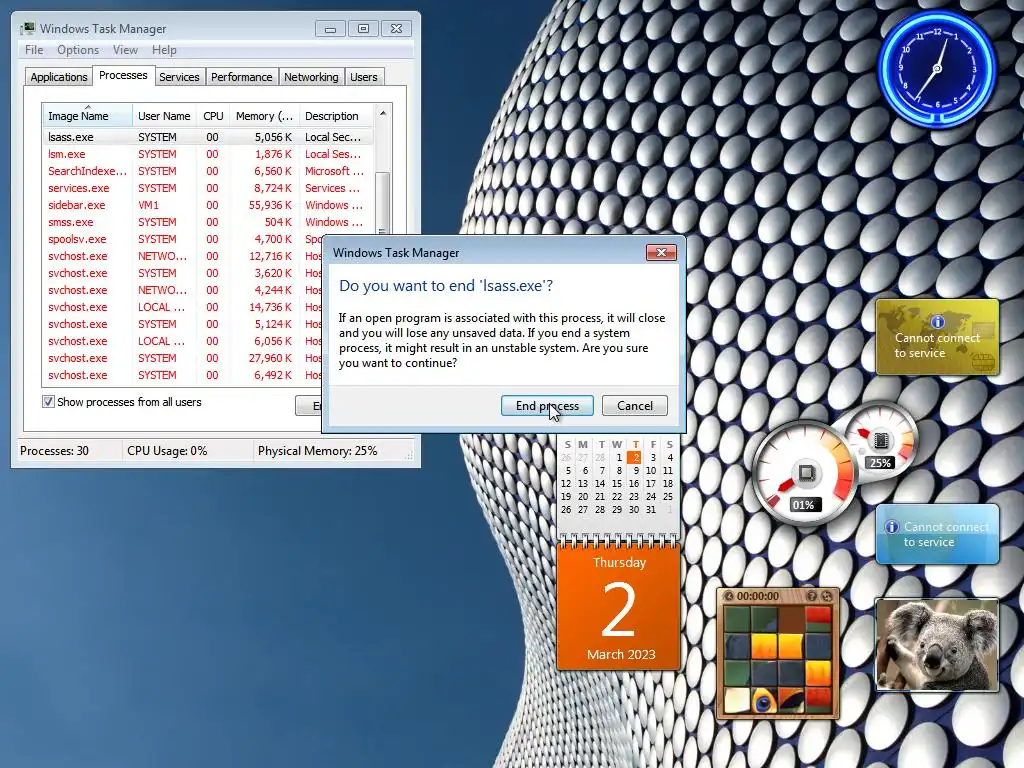Image resolution: width=1024 pixels, height=768 pixels.
Task: Click the yellow Cannot connect currency gadget
Action: (937, 338)
